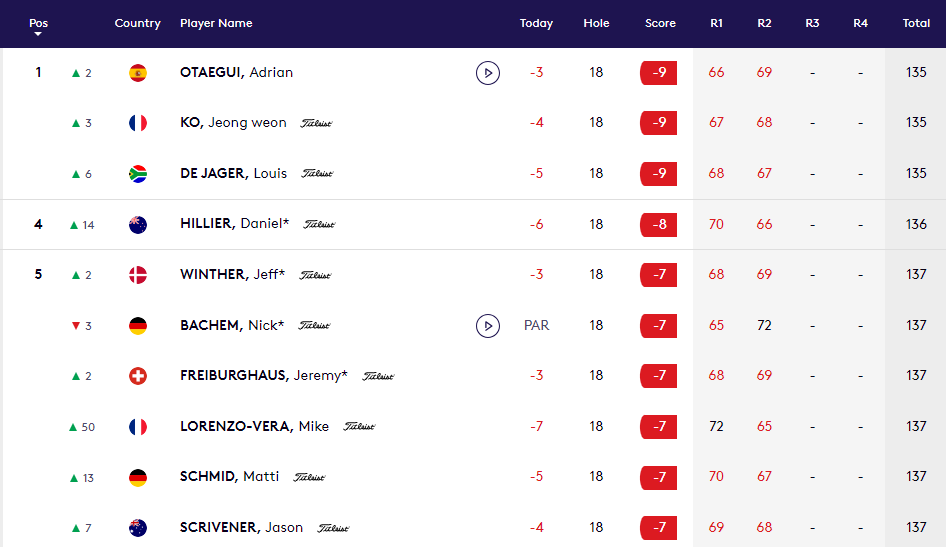Click the Switzerland flag icon

[138, 376]
